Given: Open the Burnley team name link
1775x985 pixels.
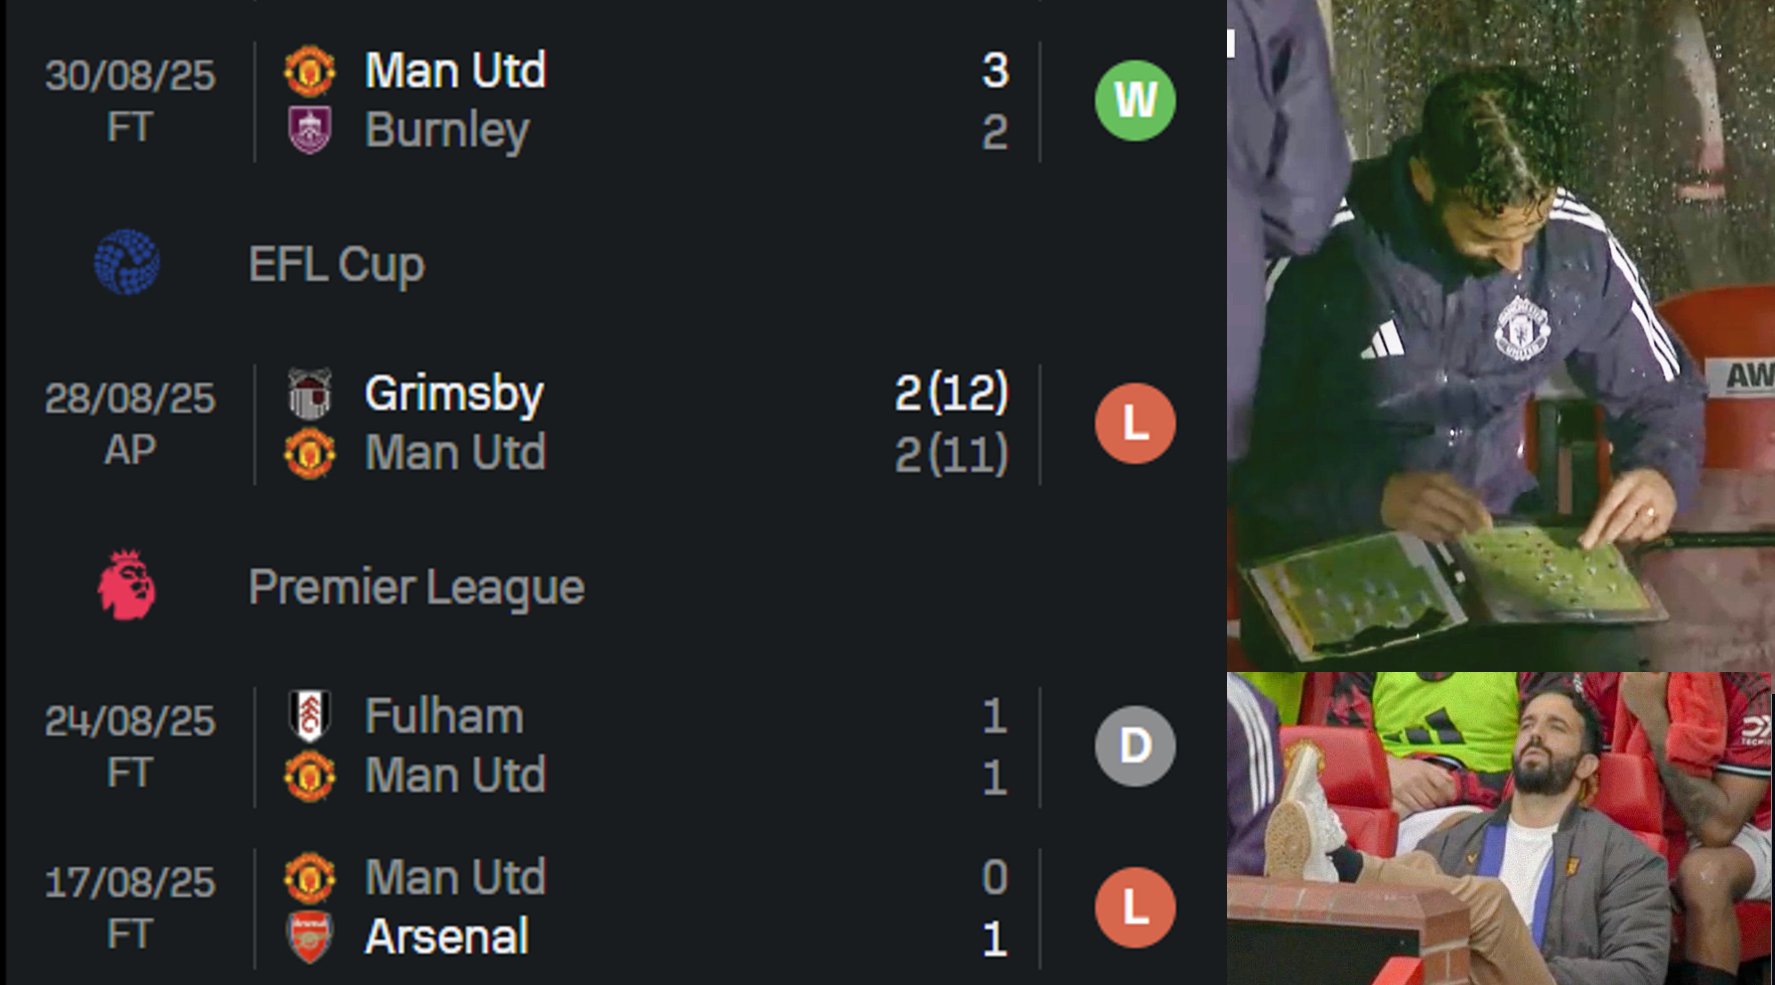Looking at the screenshot, I should pos(447,131).
